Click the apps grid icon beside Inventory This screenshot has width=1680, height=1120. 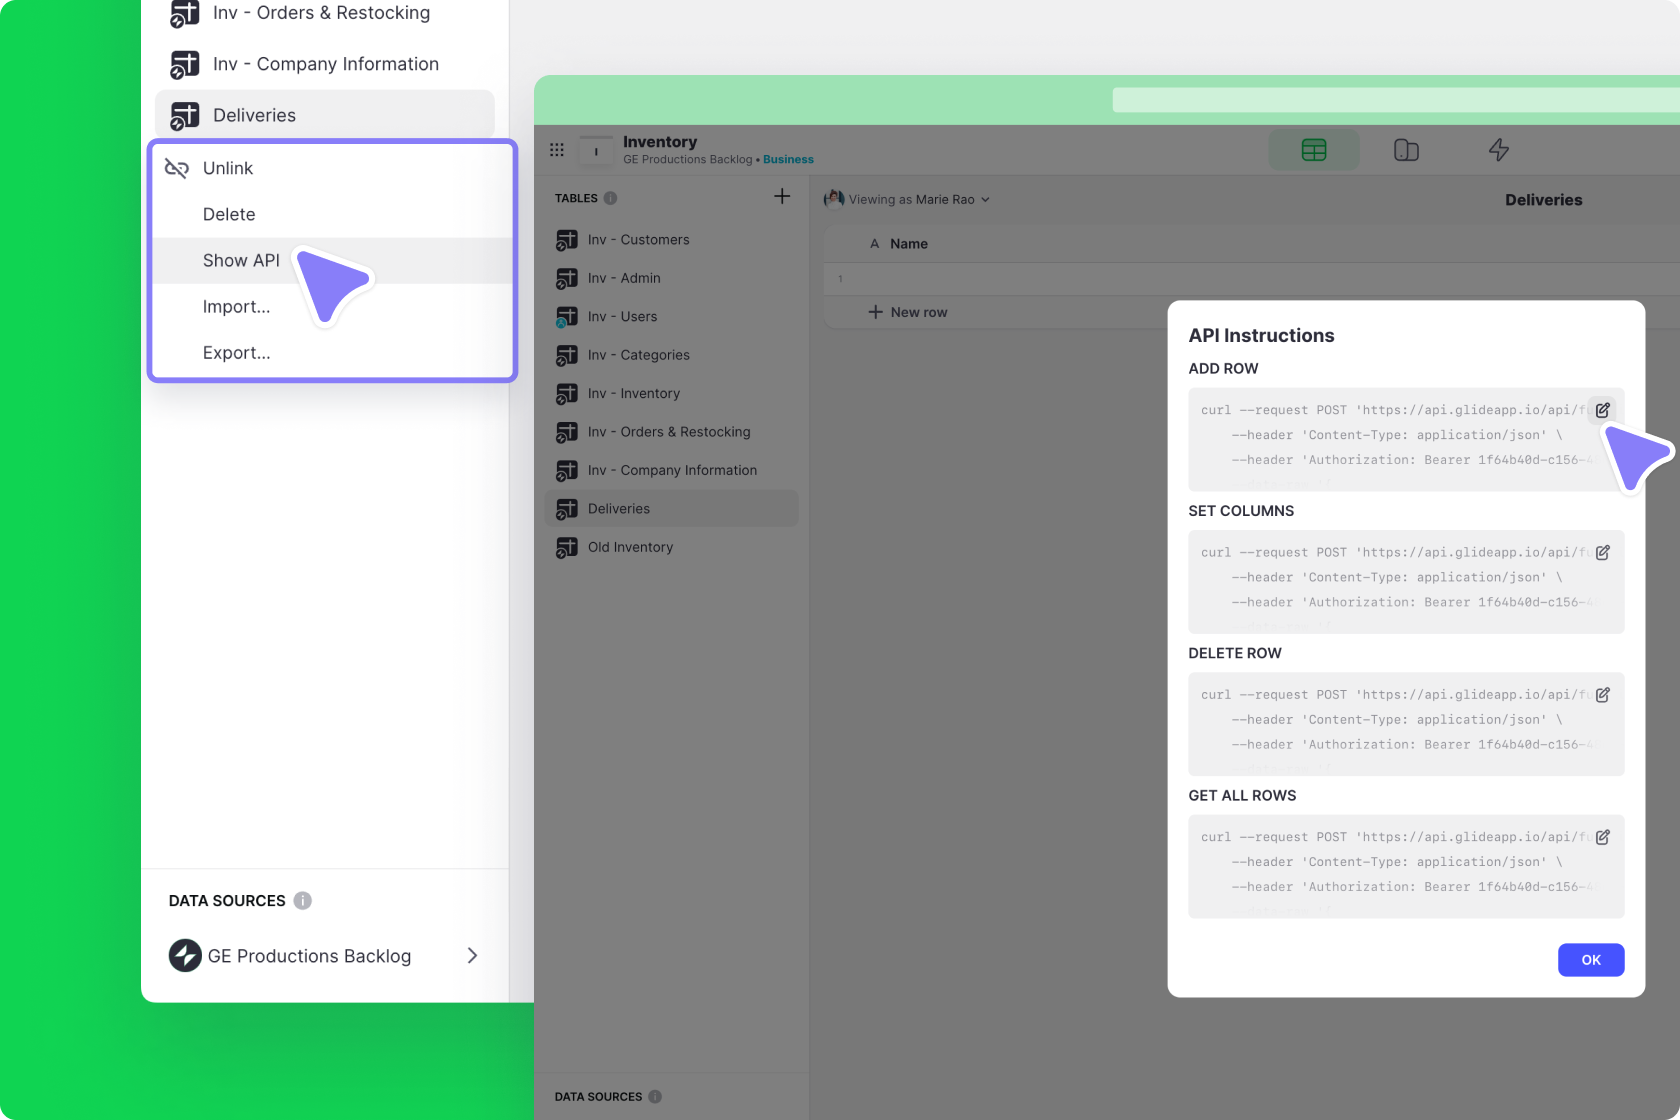(x=557, y=150)
